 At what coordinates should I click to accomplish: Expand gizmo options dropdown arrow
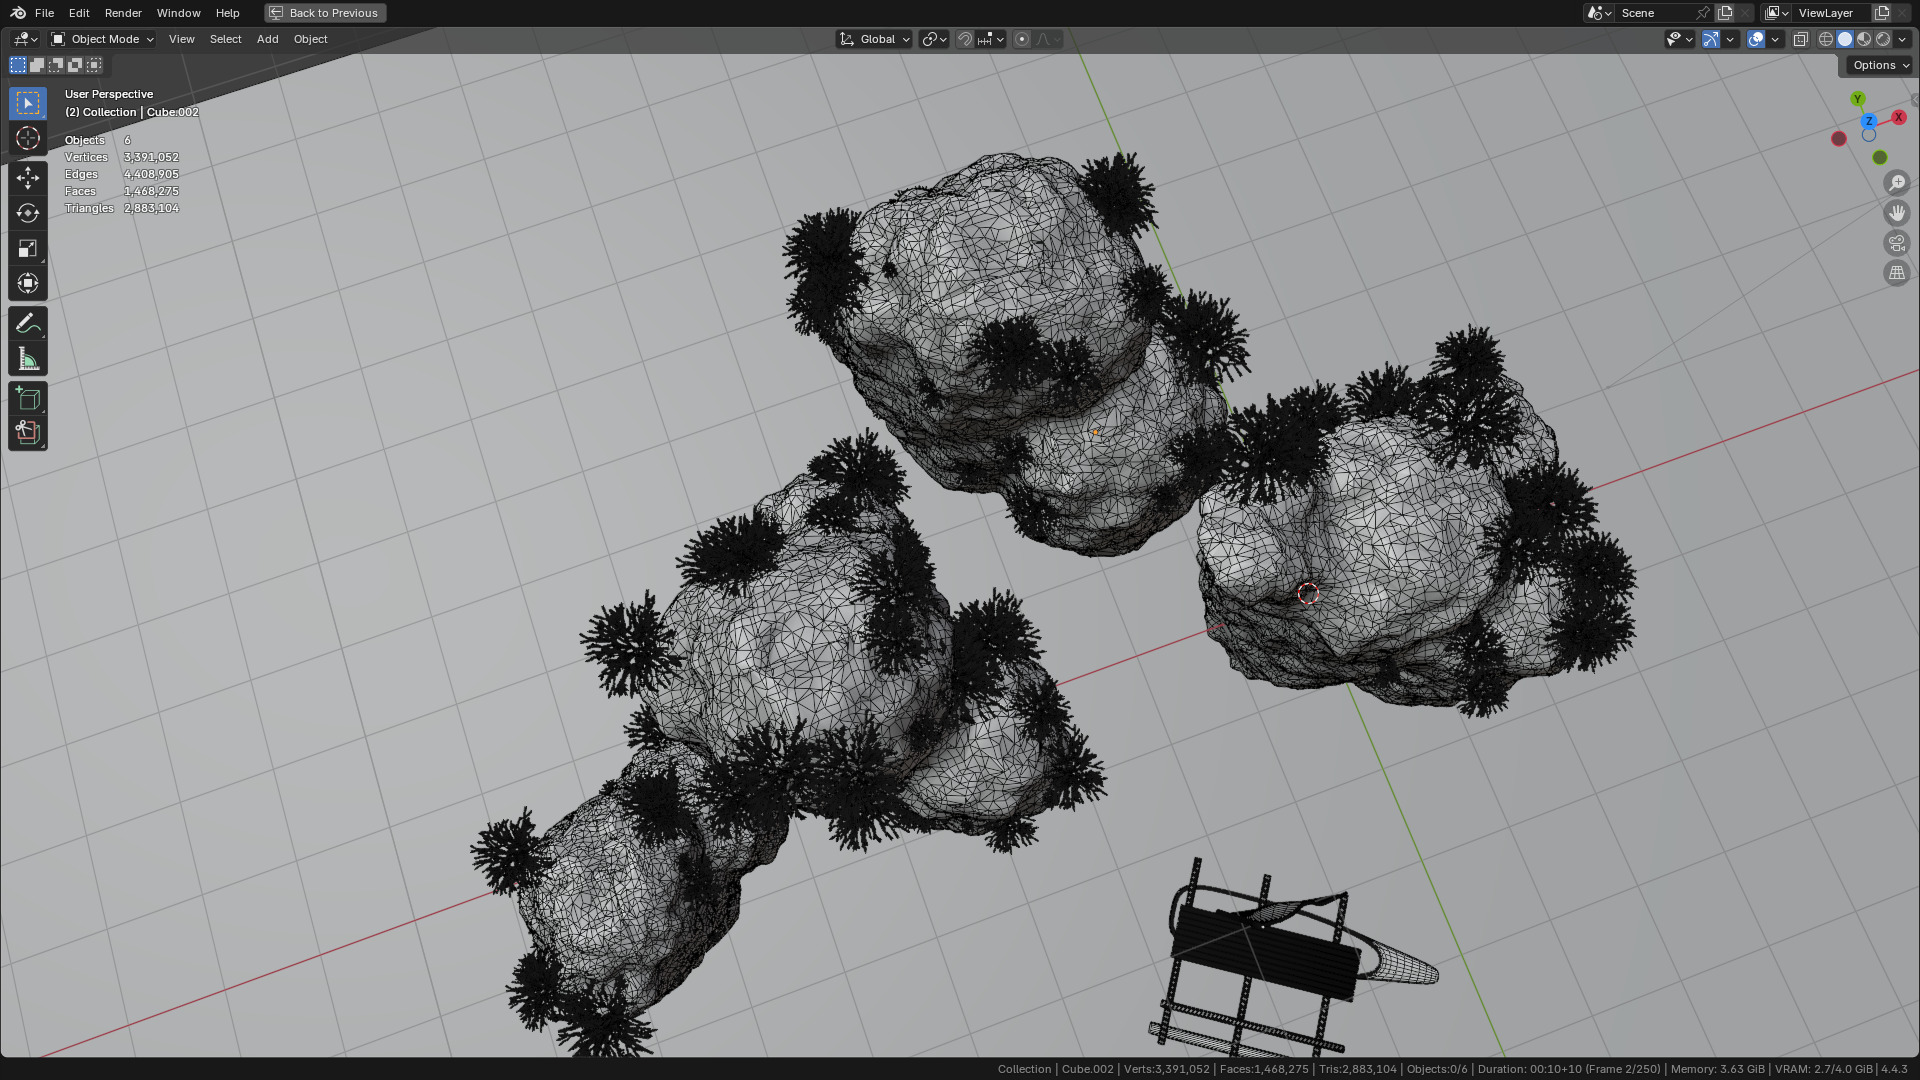[1730, 39]
